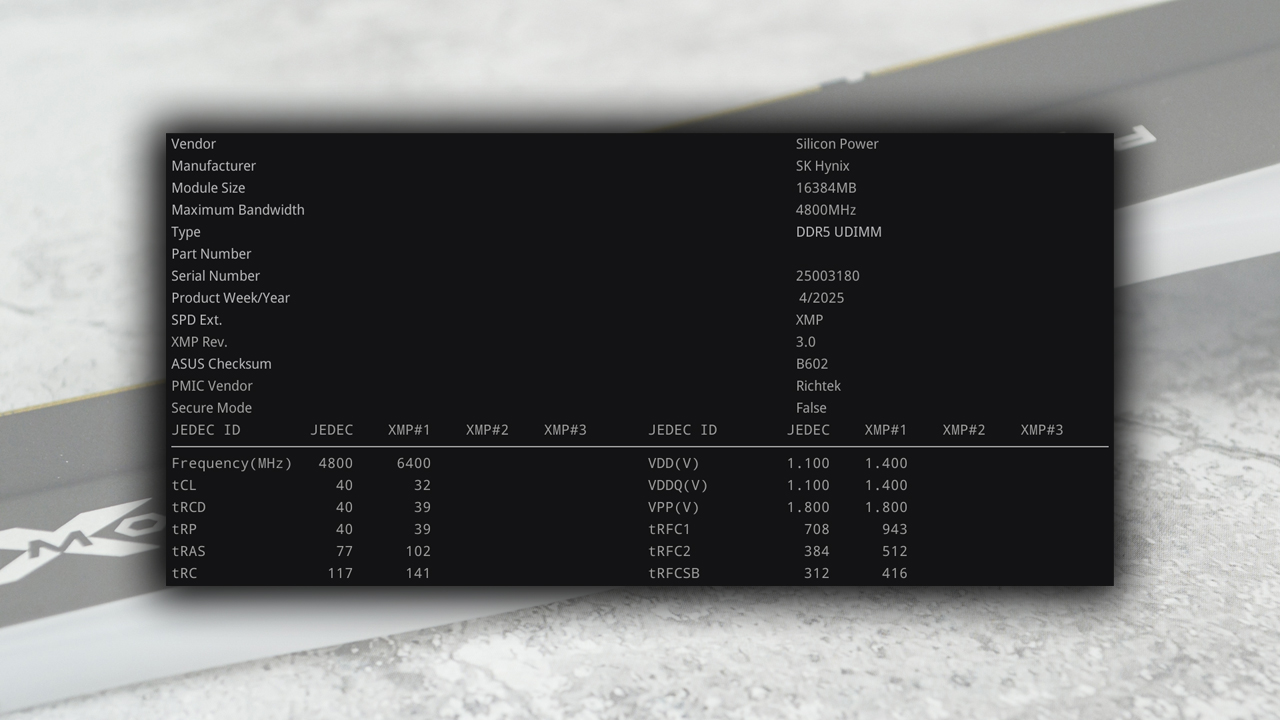Click the VDD(V) row label
This screenshot has width=1280, height=720.
[674, 463]
